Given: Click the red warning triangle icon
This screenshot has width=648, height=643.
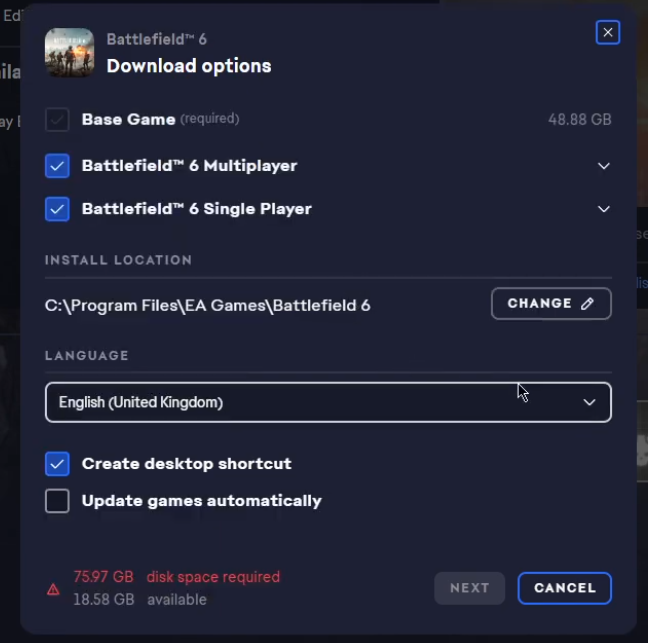Looking at the screenshot, I should [x=53, y=589].
